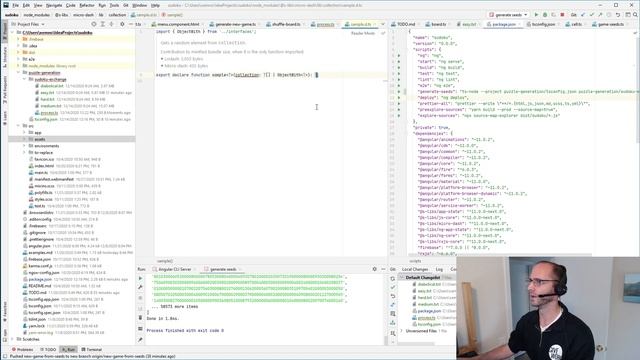The width and height of the screenshot is (640, 360).
Task: Expand the environments folder
Action: tap(24, 146)
